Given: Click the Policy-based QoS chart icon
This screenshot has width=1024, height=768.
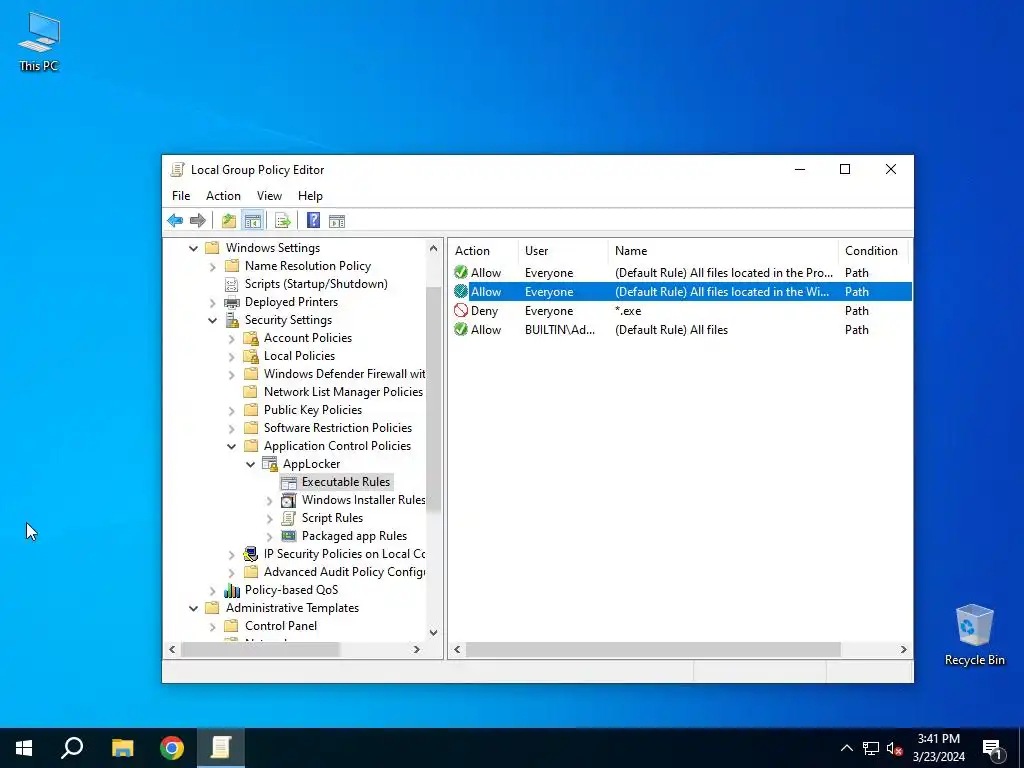Looking at the screenshot, I should point(232,590).
